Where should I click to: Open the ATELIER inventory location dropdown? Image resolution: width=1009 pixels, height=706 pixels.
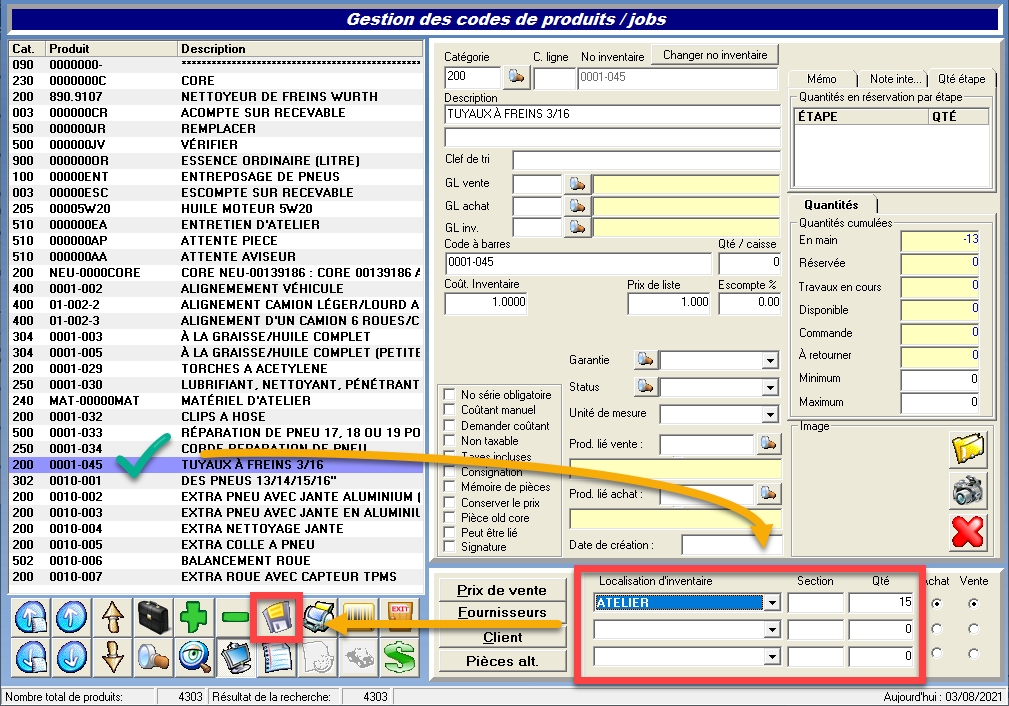click(x=772, y=603)
